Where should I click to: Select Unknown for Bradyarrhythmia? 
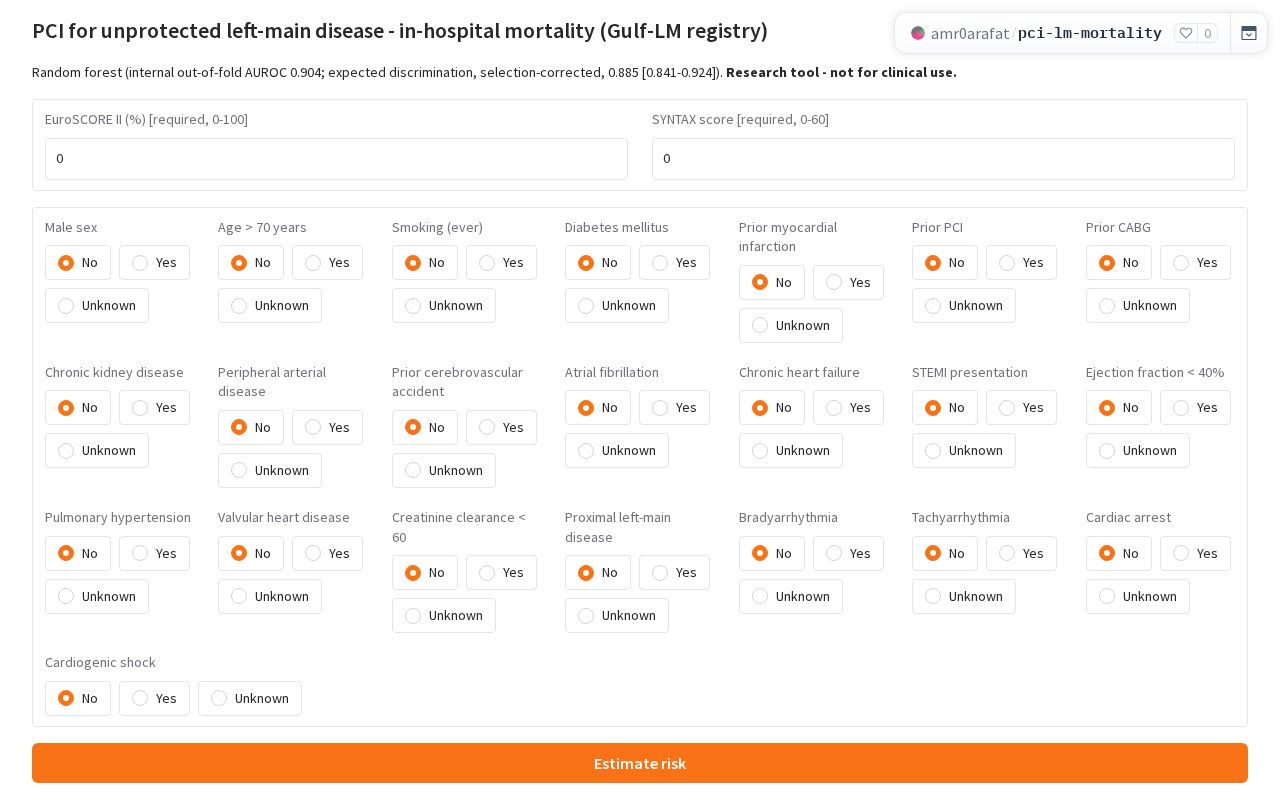790,596
